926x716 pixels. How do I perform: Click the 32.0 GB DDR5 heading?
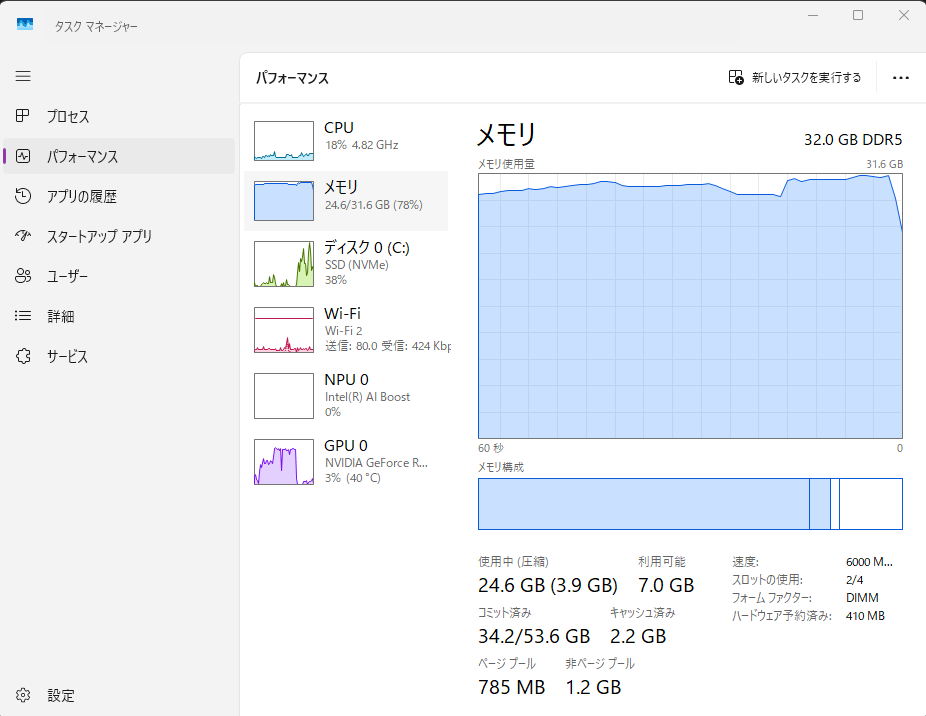[x=853, y=139]
